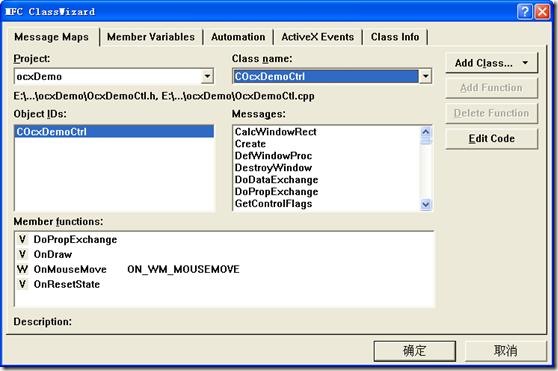Confirm with the 确定 button
Viewport: 558px width, 371px height.
coord(415,351)
